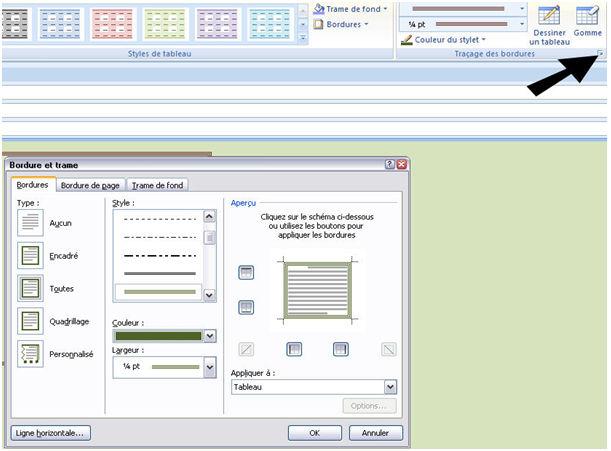Choose the Personnalisé border type
611x451 pixels.
[30, 354]
